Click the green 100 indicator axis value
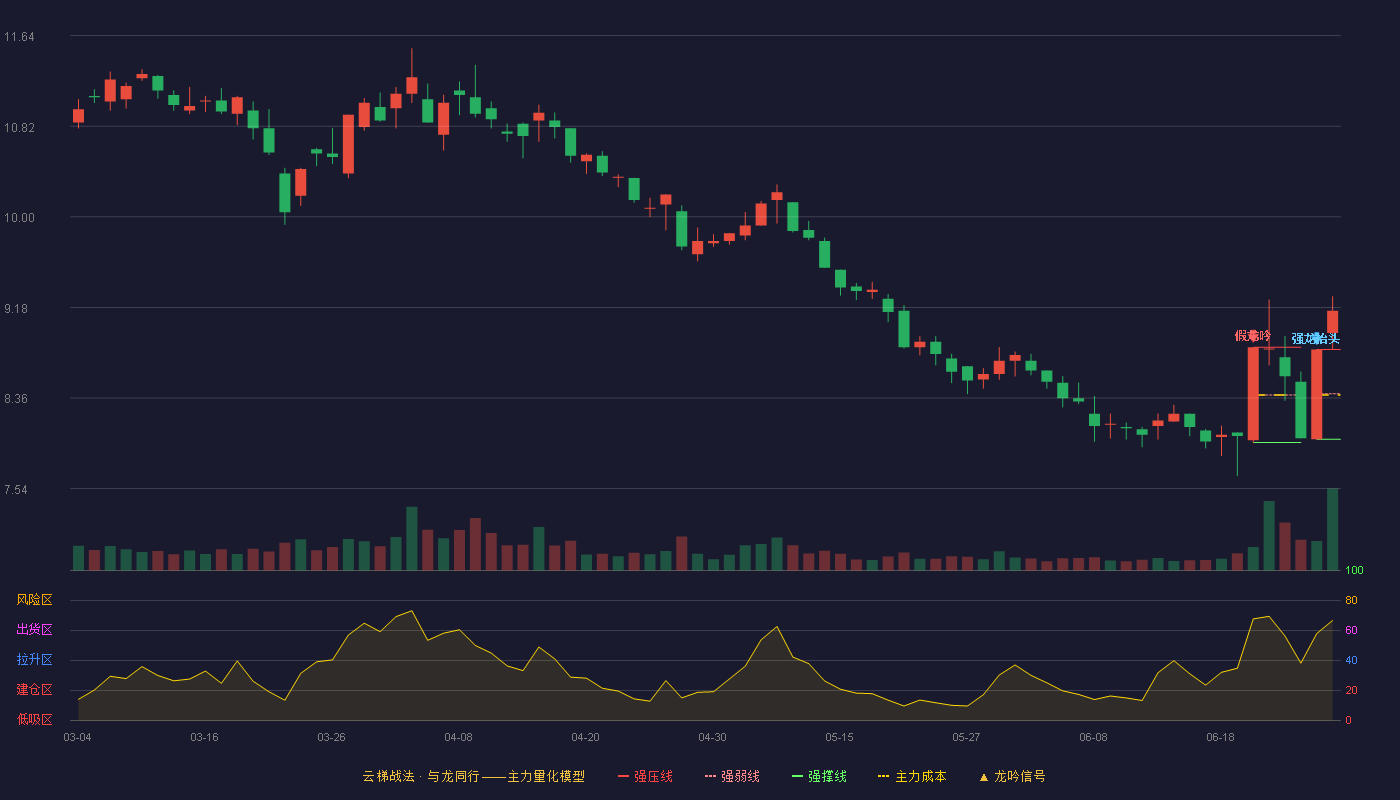 click(x=1354, y=571)
